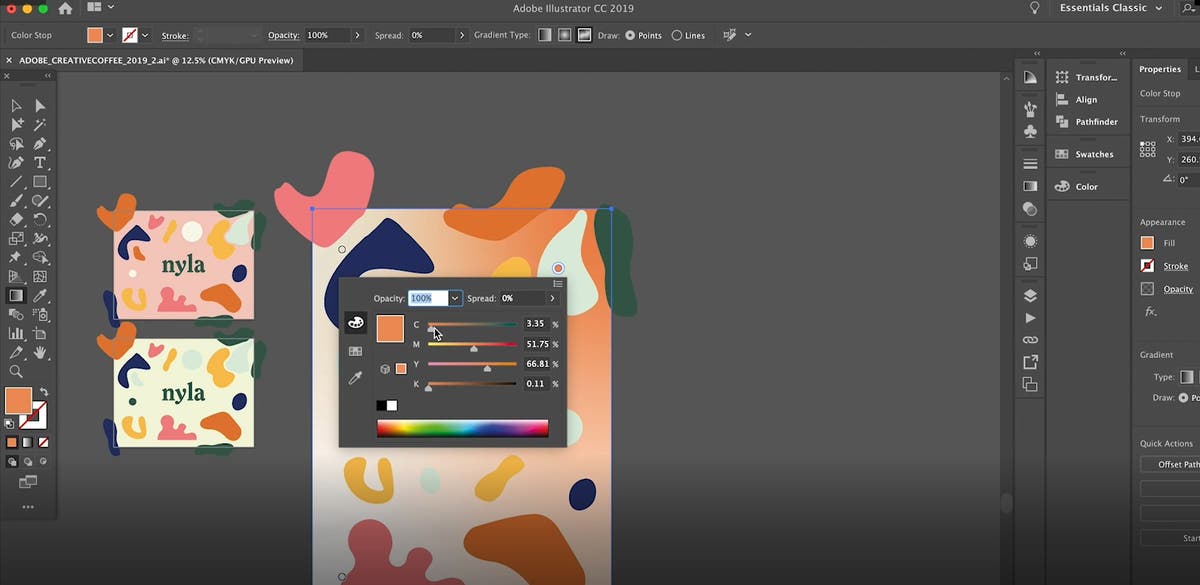Open the Pathfinder panel
The width and height of the screenshot is (1200, 585).
[x=1088, y=121]
